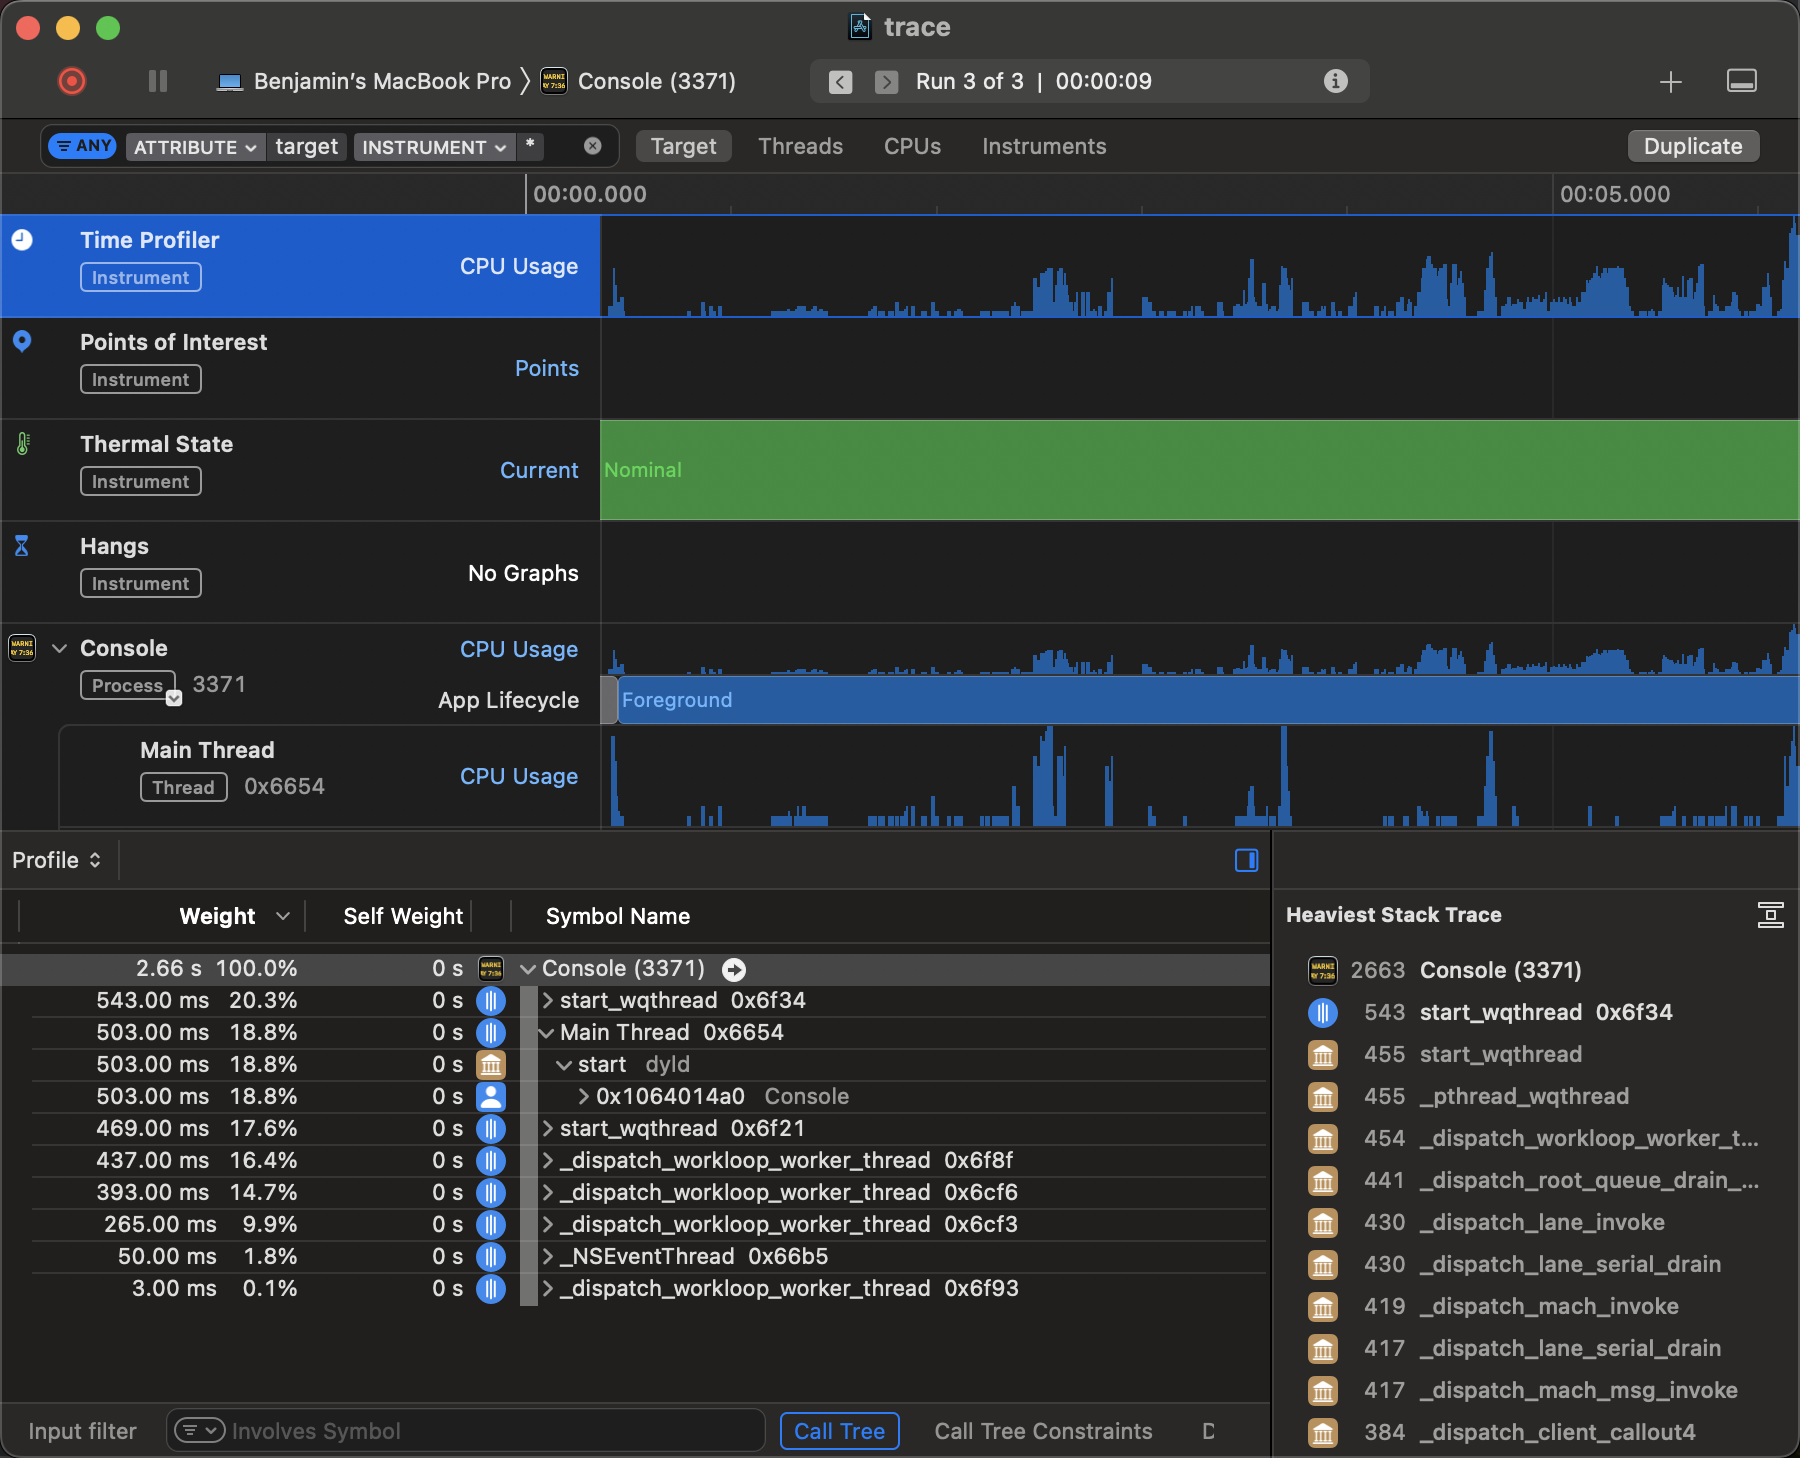Click the 00:05.000 timeline ruler mark
This screenshot has width=1800, height=1458.
pyautogui.click(x=1615, y=194)
